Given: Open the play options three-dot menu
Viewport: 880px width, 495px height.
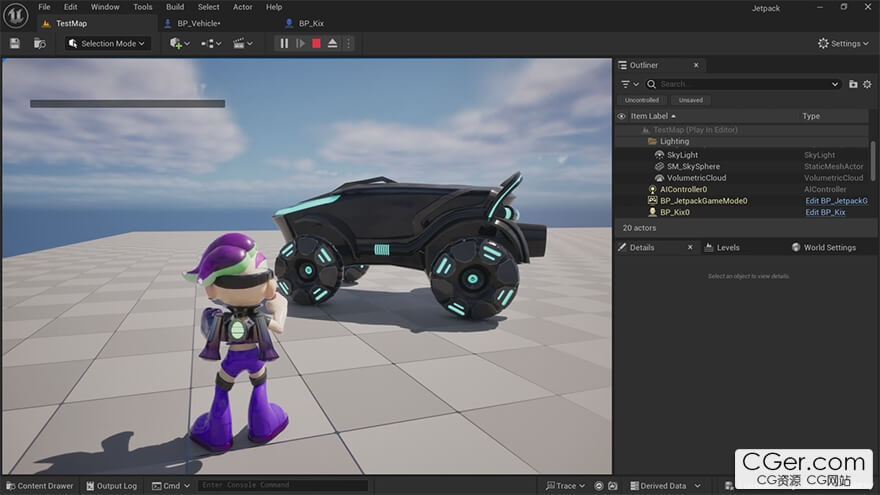Looking at the screenshot, I should click(x=348, y=43).
